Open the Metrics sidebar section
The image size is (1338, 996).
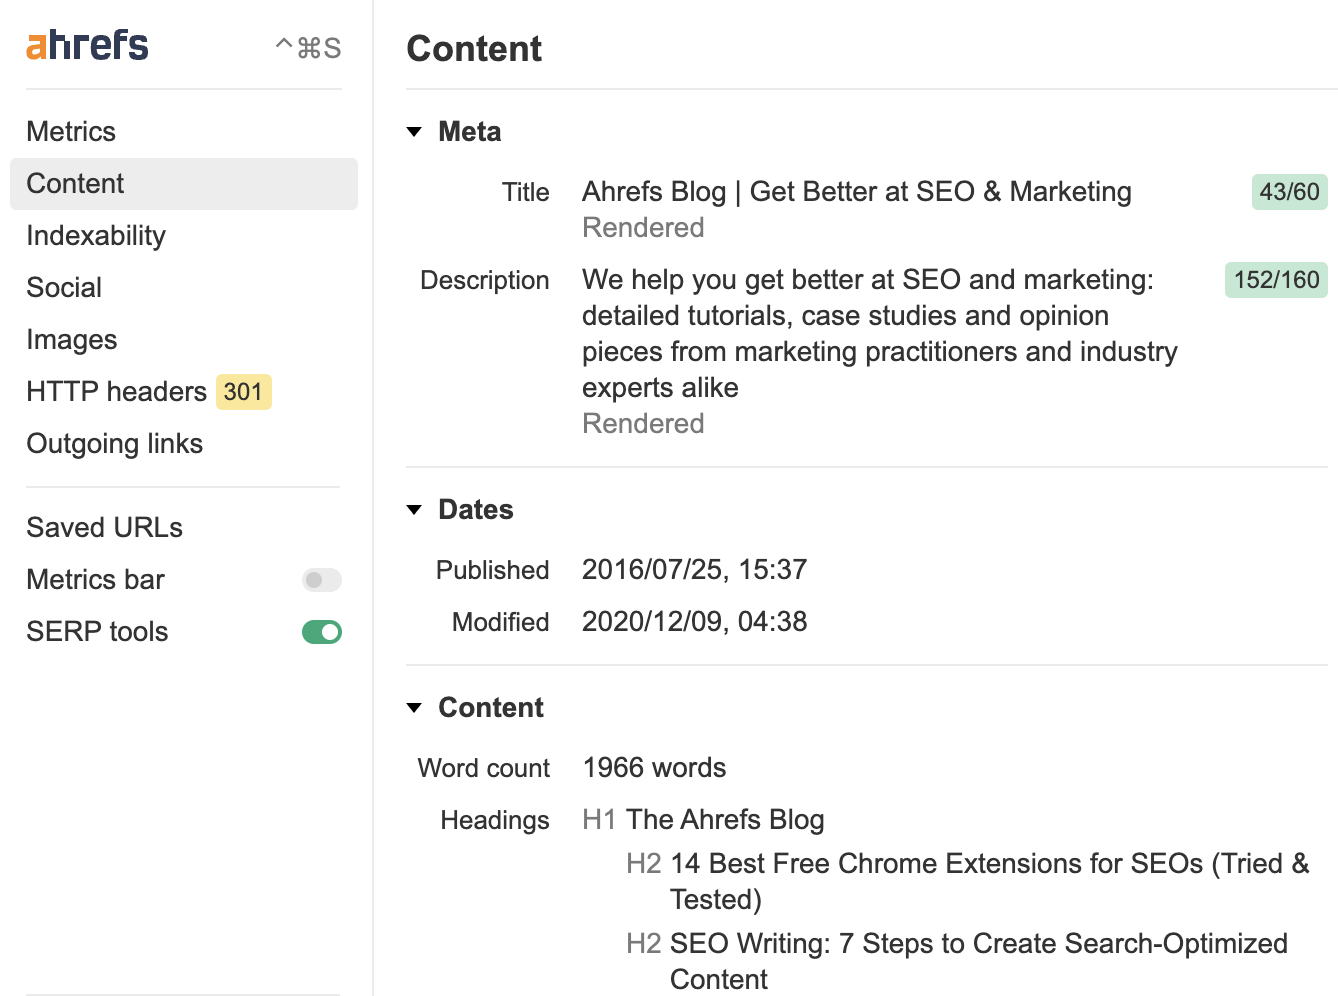tap(70, 131)
